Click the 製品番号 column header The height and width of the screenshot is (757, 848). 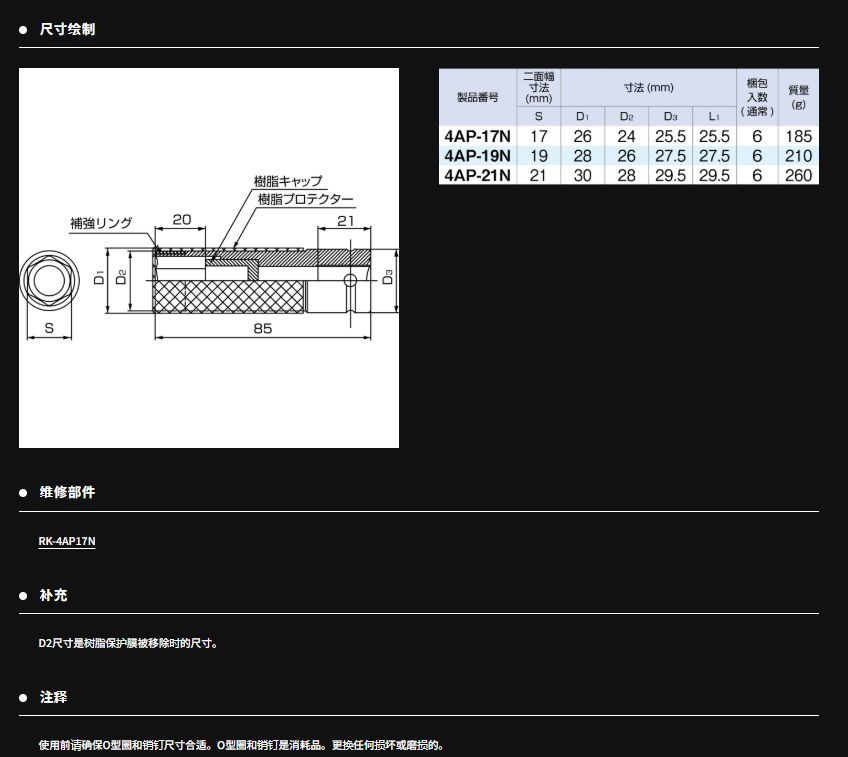coord(477,97)
